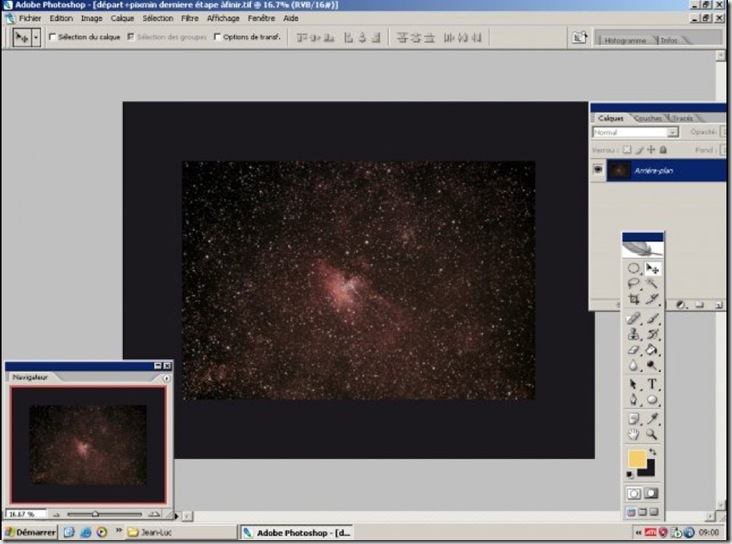Select the Blur tool (water drop)
Screen dimensions: 732x544
tap(633, 365)
